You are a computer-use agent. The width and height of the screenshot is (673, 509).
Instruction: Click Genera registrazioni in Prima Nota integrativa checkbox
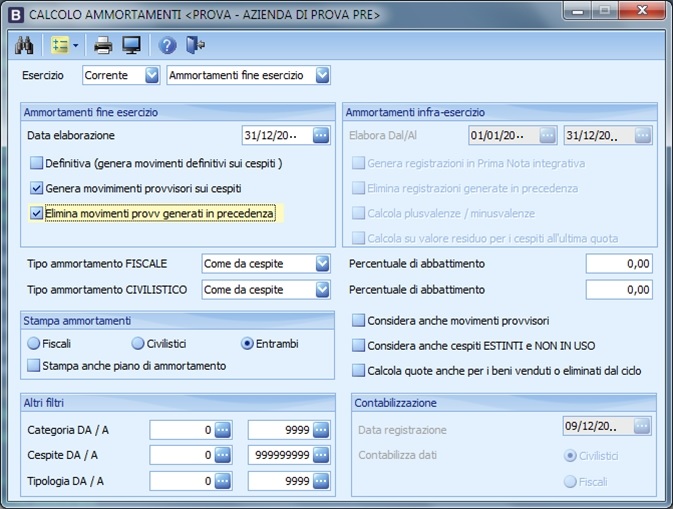(x=358, y=163)
